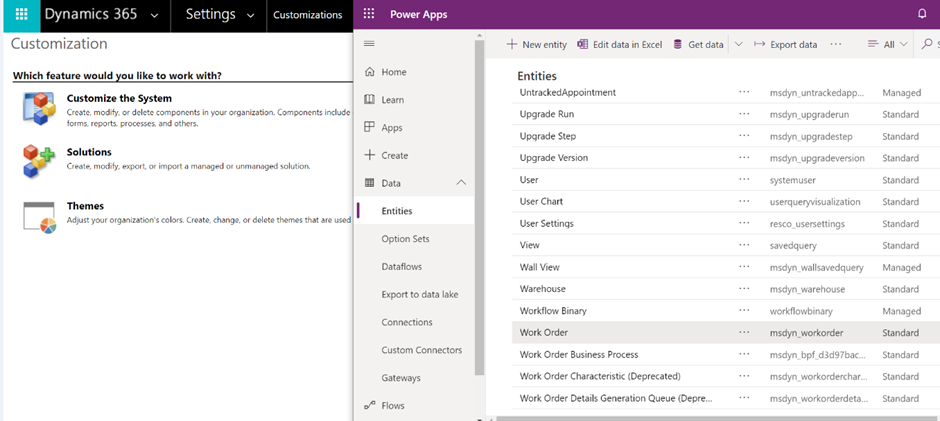
Task: Click the Edit data in Excel icon
Action: click(582, 44)
